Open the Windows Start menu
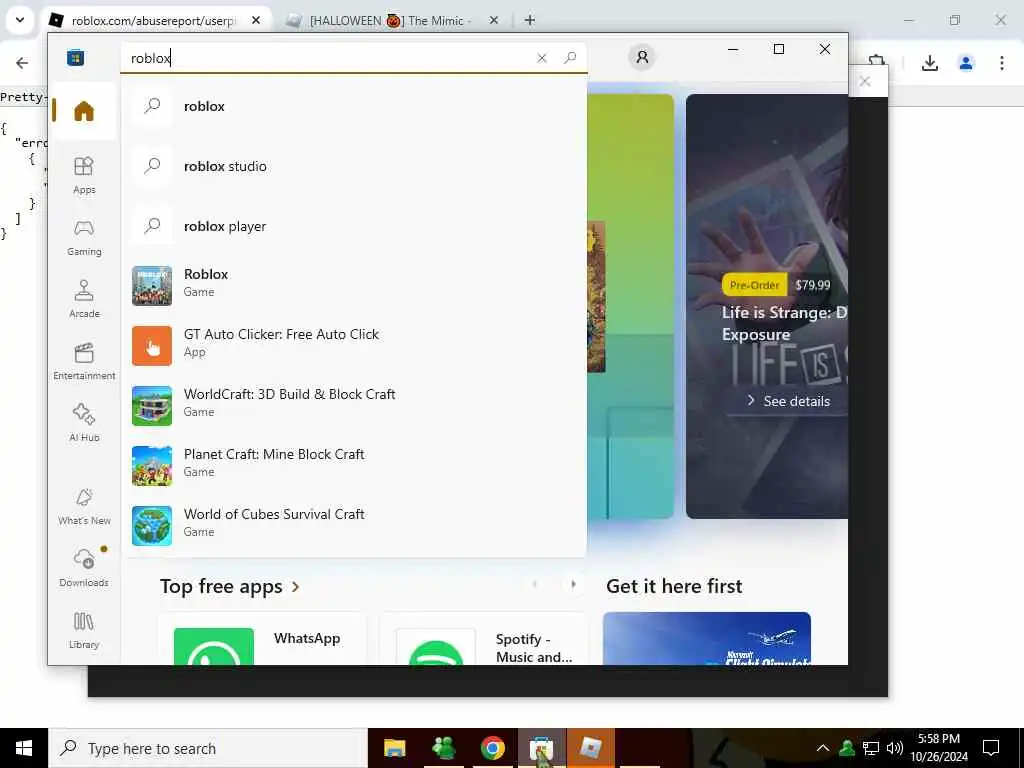 pos(24,748)
